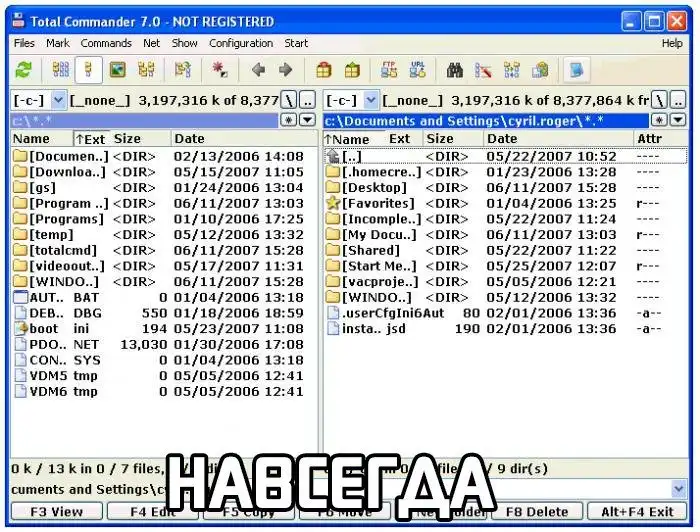700x532 pixels.
Task: Select the [Favorites] folder in right panel
Action: pyautogui.click(x=378, y=203)
